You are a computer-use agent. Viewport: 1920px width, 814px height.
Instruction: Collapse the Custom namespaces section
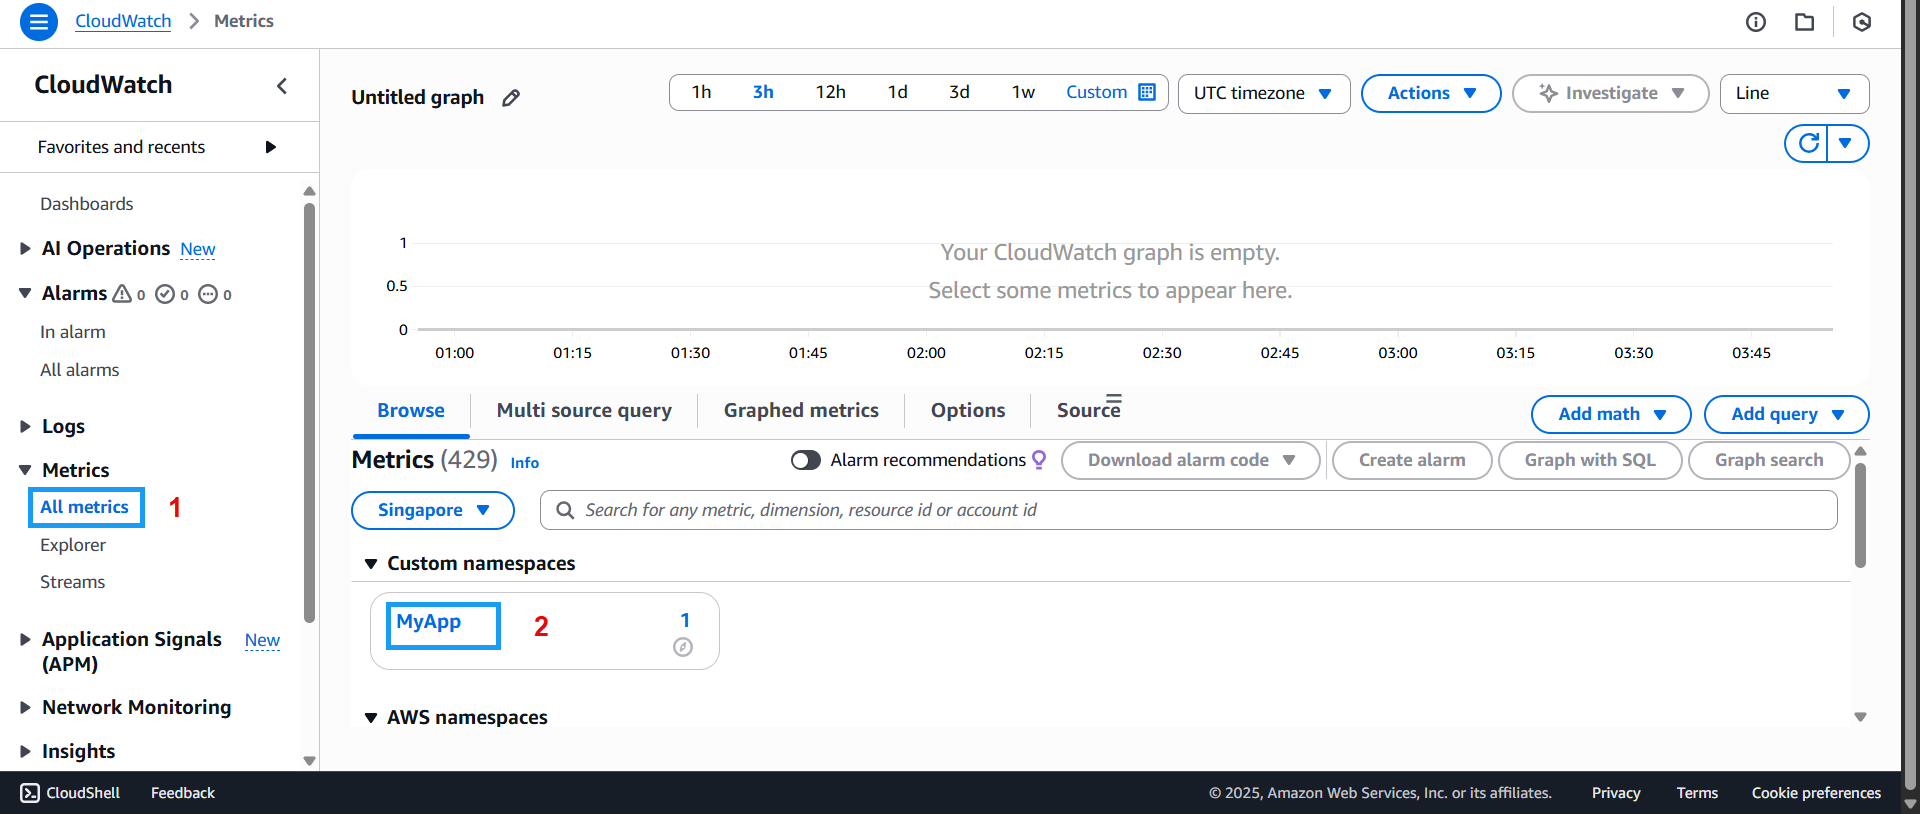371,564
